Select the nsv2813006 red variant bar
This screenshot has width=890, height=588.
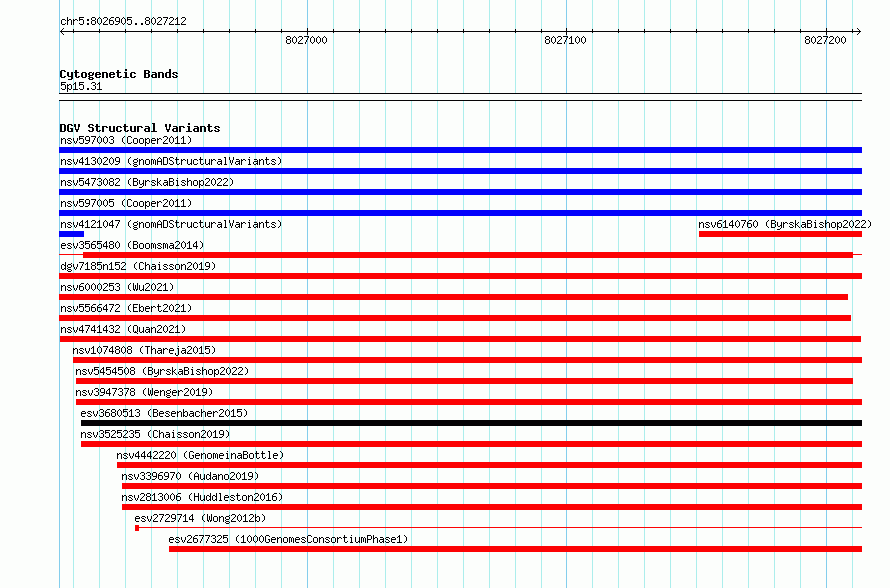(492, 507)
